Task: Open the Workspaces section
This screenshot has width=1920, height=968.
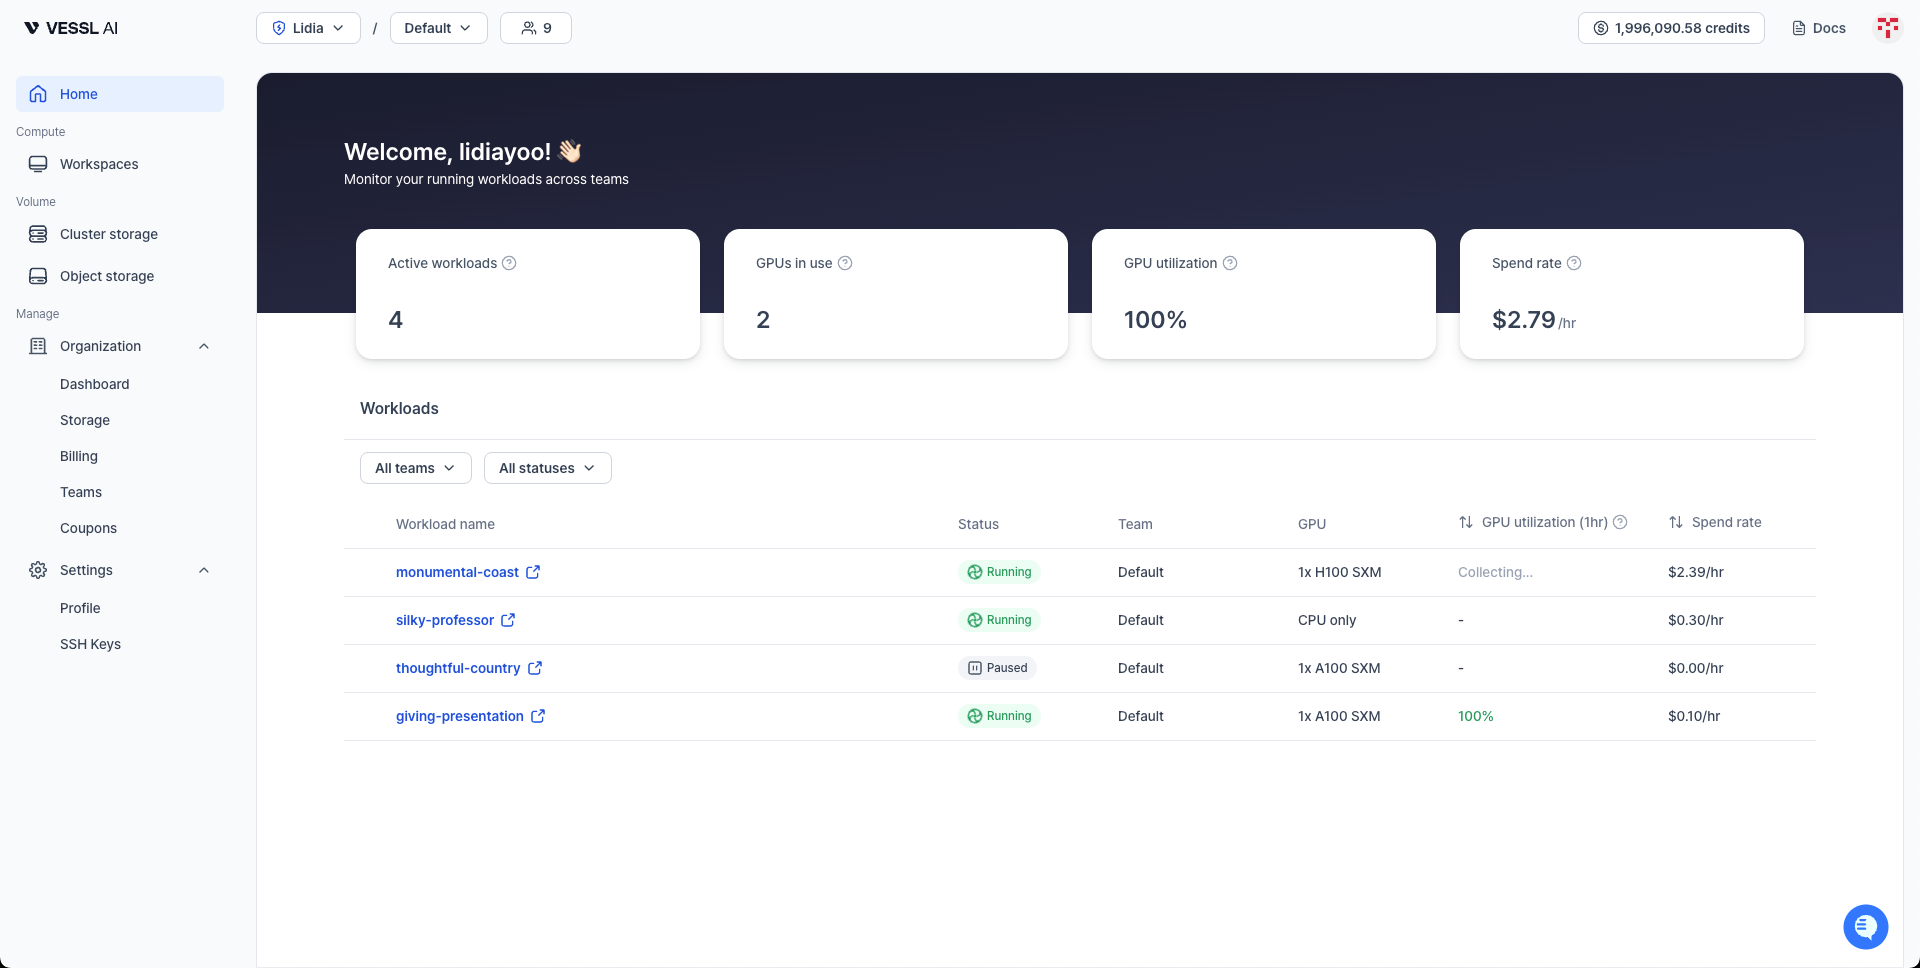Action: (x=98, y=164)
